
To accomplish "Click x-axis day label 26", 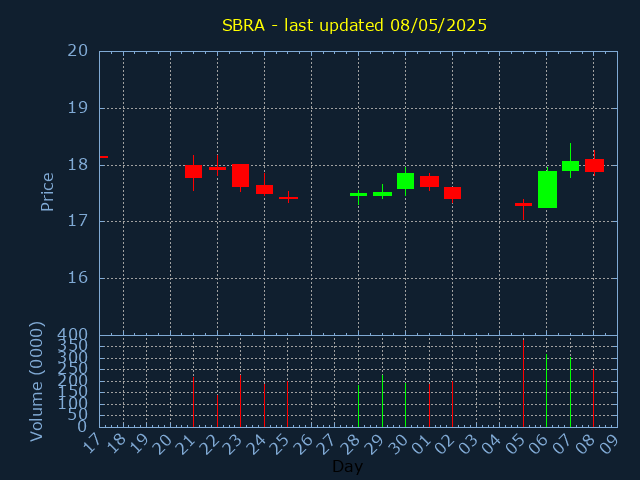I will 303,444.
